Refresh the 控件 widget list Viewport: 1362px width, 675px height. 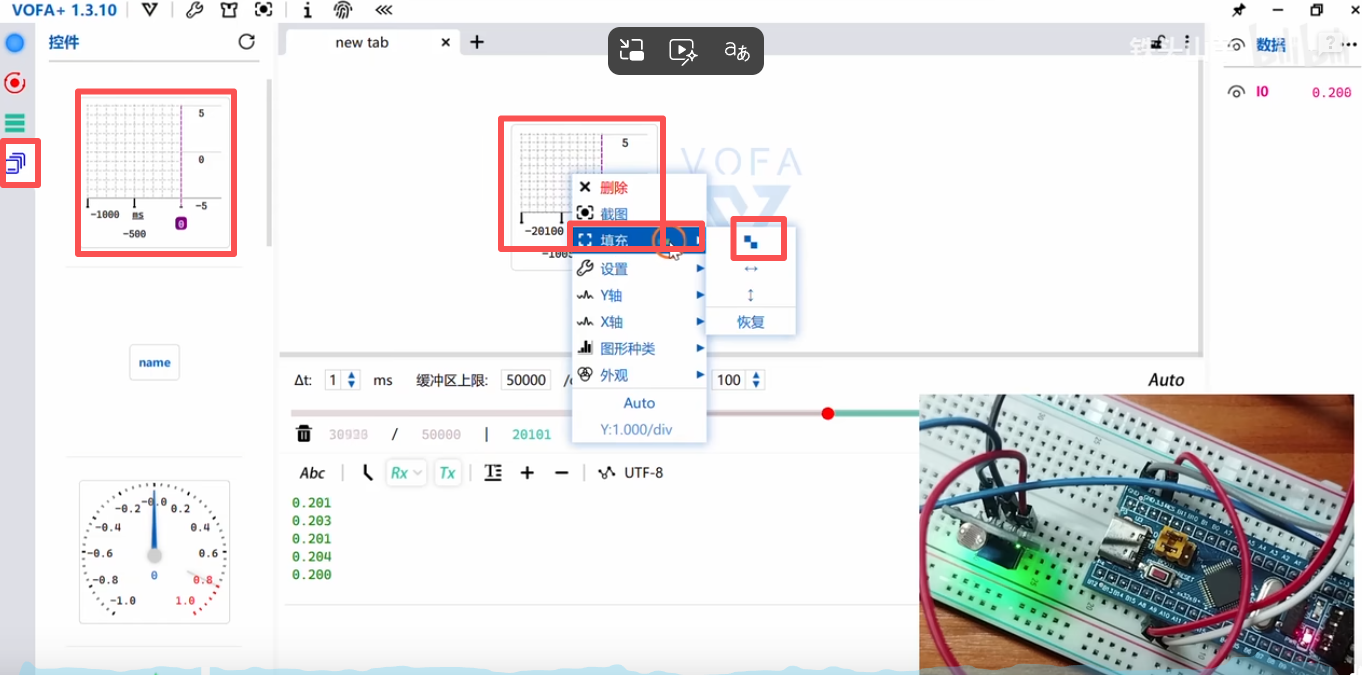(247, 42)
